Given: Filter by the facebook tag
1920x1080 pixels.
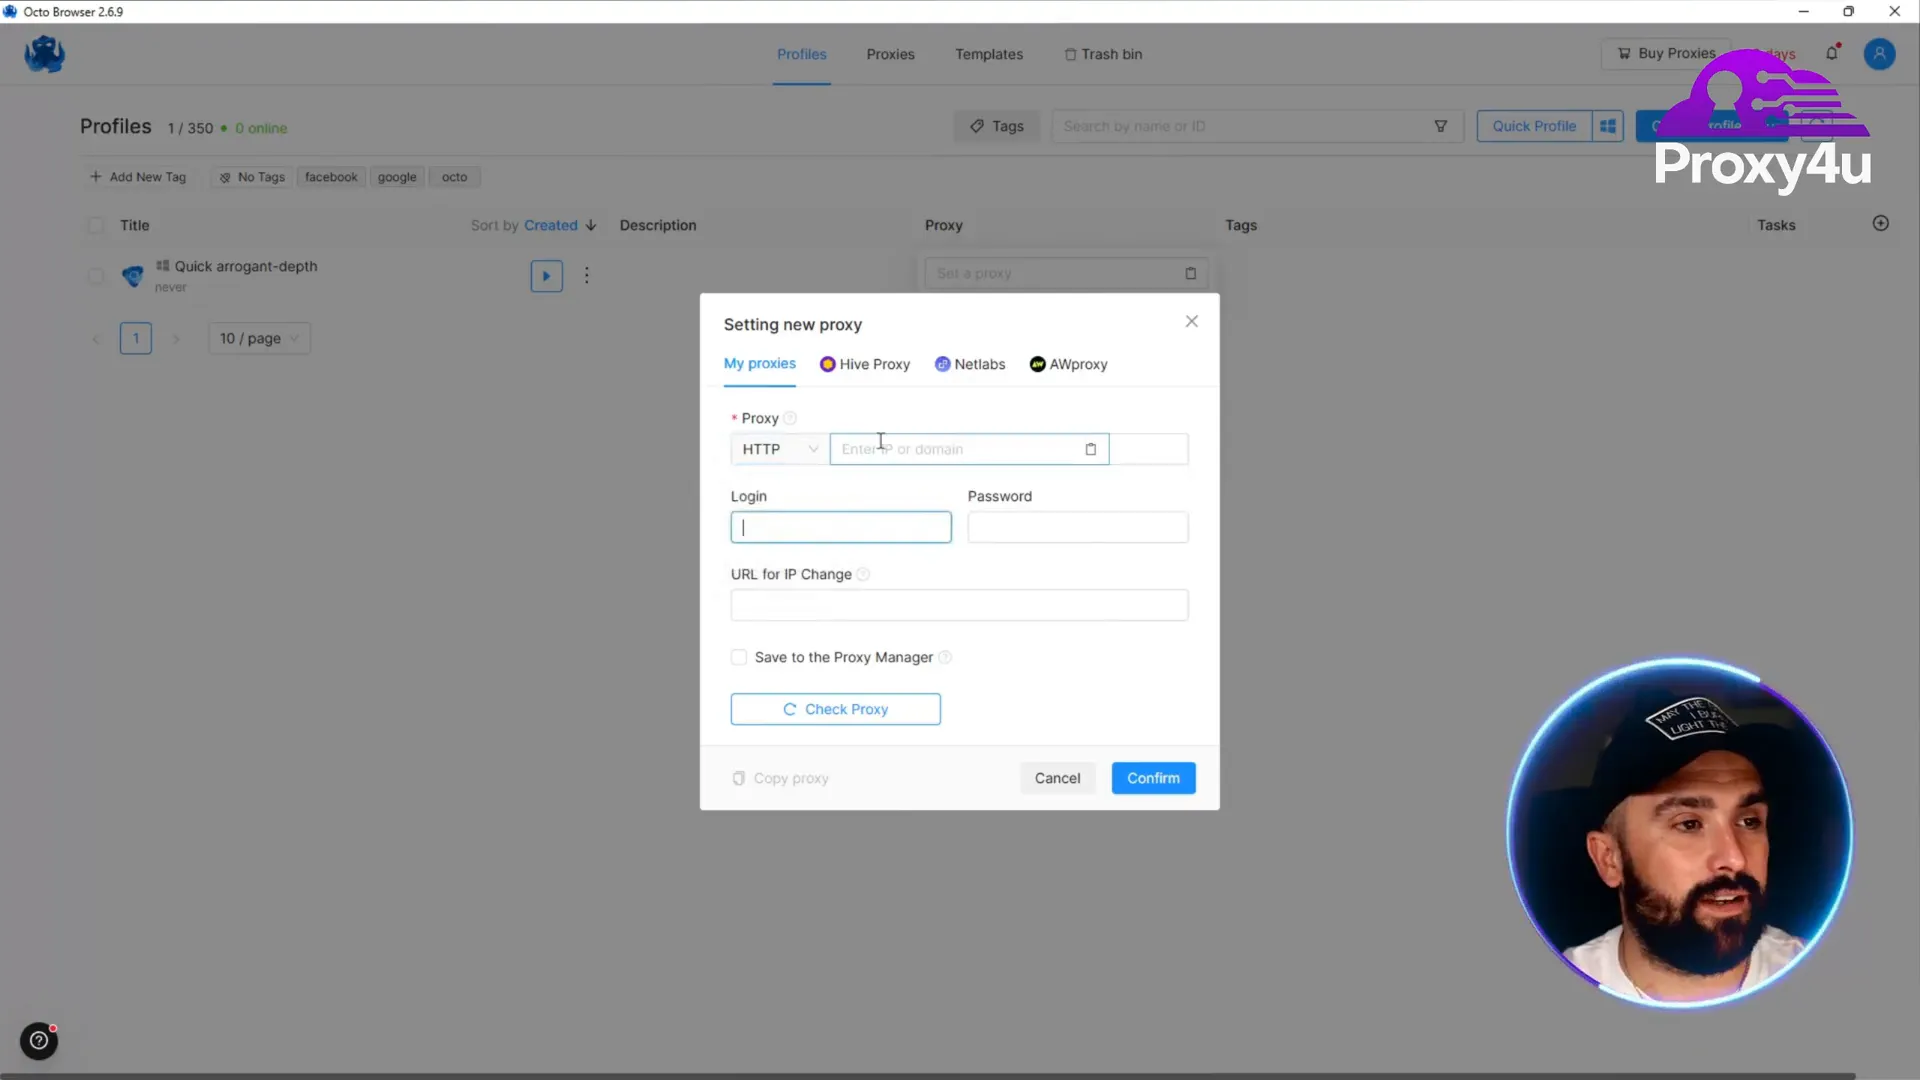Looking at the screenshot, I should tap(331, 177).
